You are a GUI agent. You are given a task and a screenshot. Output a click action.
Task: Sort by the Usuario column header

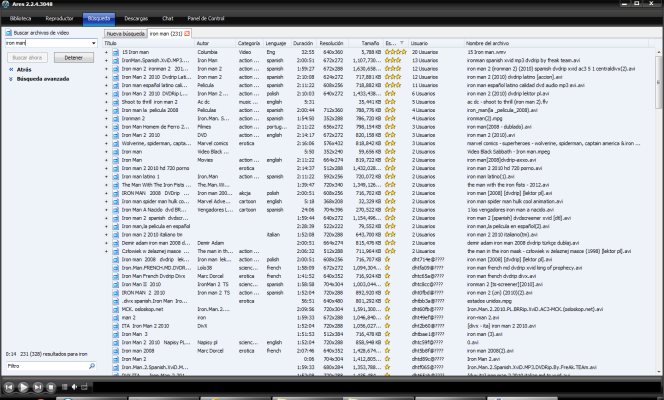pyautogui.click(x=436, y=43)
